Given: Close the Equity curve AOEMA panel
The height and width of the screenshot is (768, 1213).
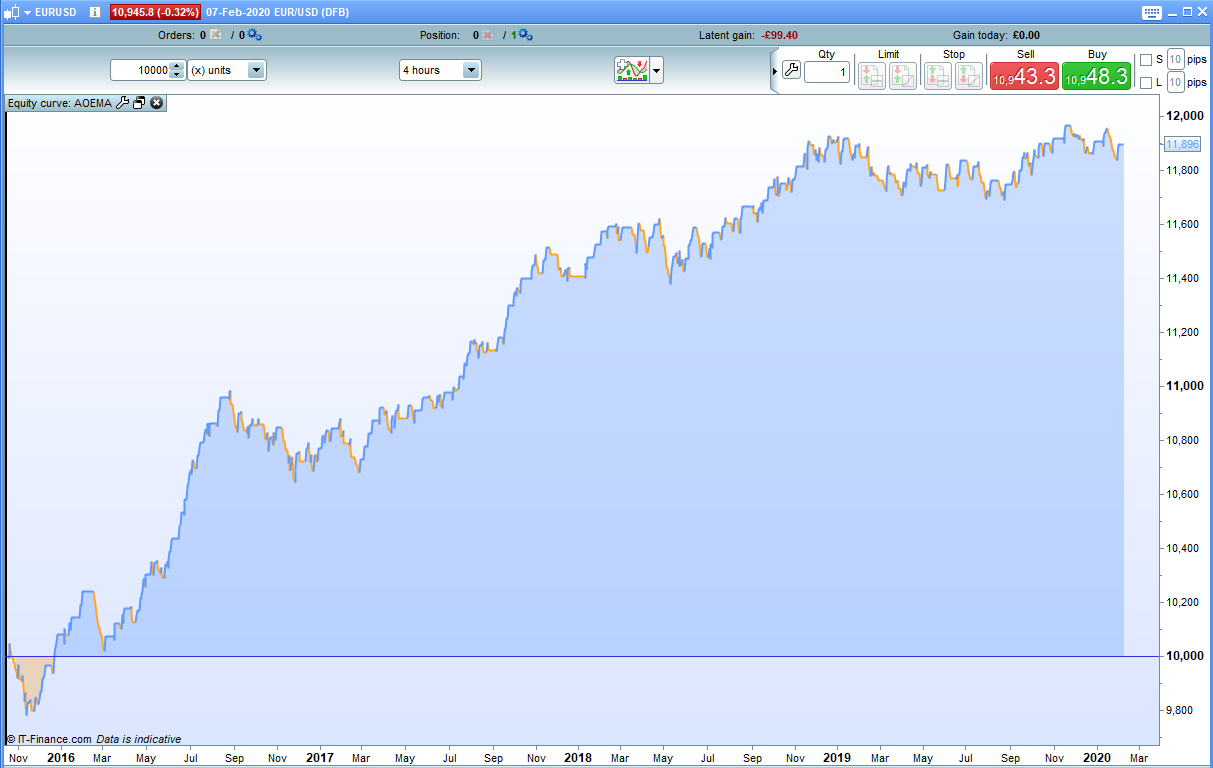Looking at the screenshot, I should tap(157, 102).
